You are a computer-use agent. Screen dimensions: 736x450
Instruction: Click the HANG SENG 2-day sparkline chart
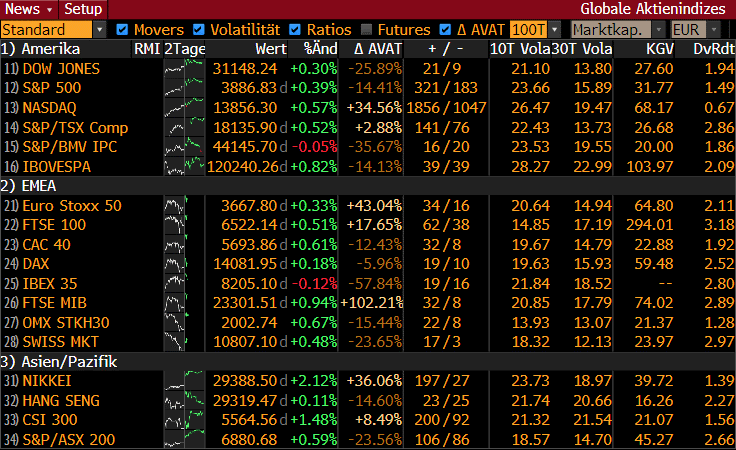pyautogui.click(x=184, y=400)
